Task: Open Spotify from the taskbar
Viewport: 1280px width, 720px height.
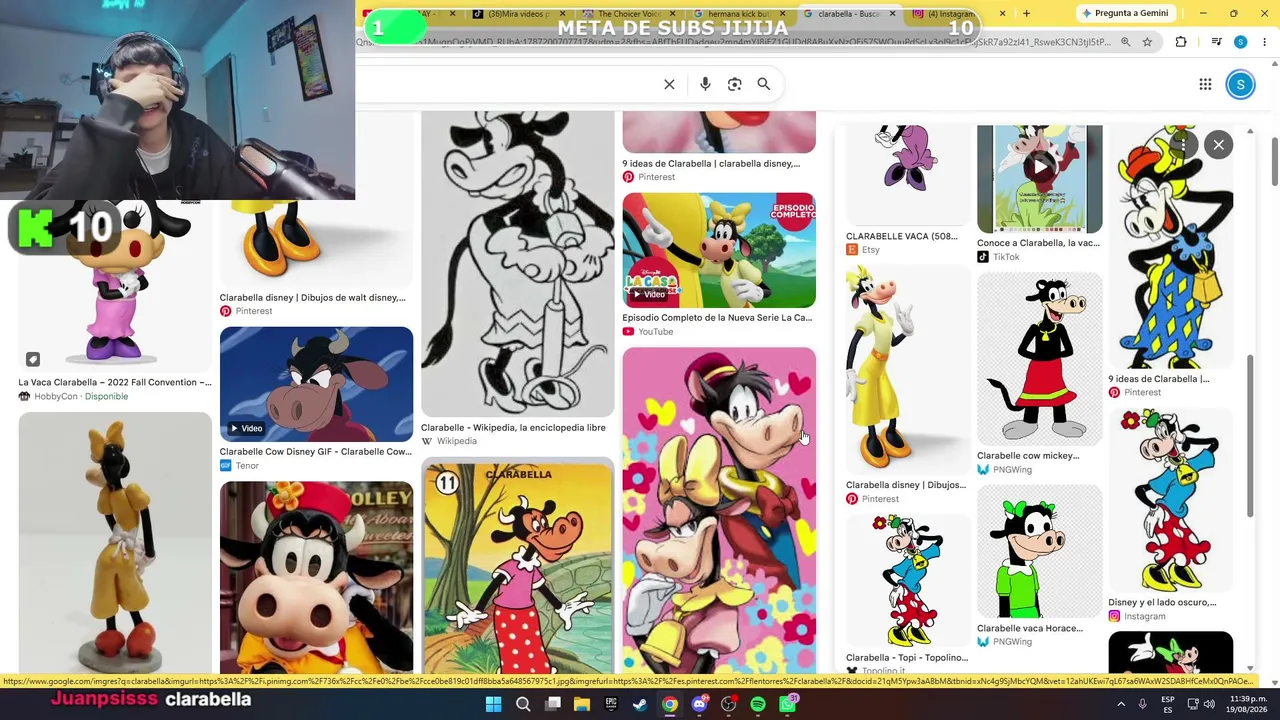Action: coord(758,705)
